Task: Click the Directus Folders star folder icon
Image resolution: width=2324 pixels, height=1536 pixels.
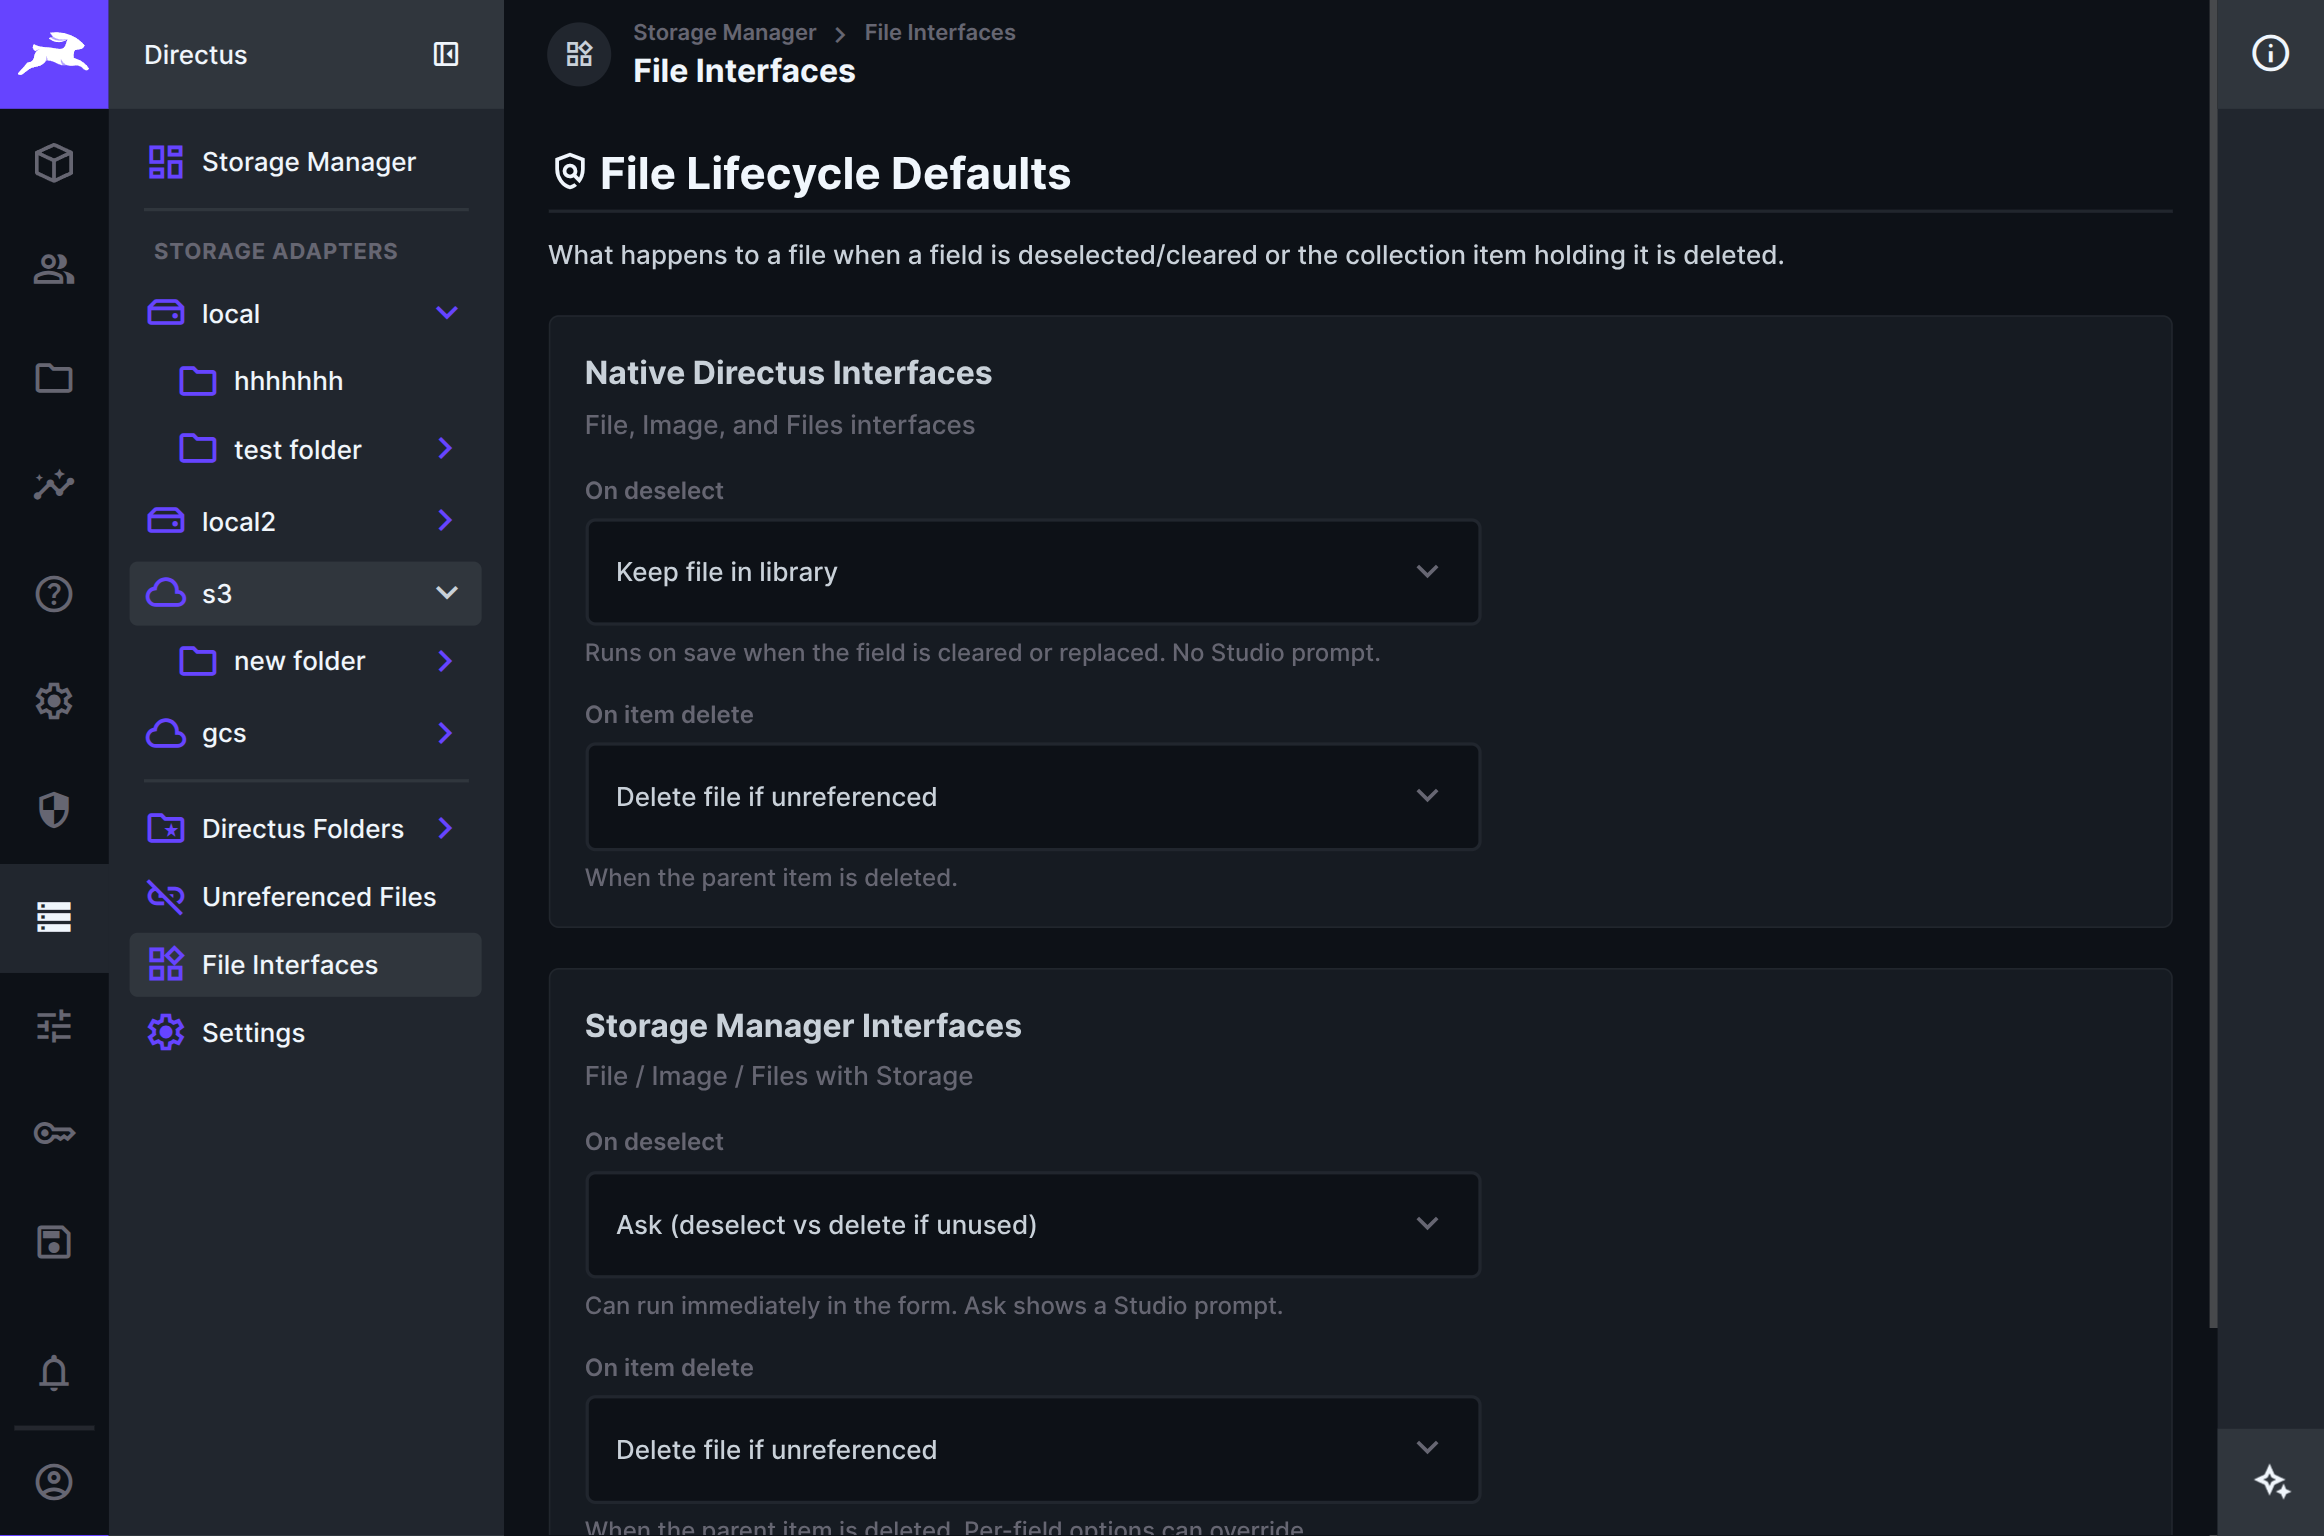Action: 166,829
